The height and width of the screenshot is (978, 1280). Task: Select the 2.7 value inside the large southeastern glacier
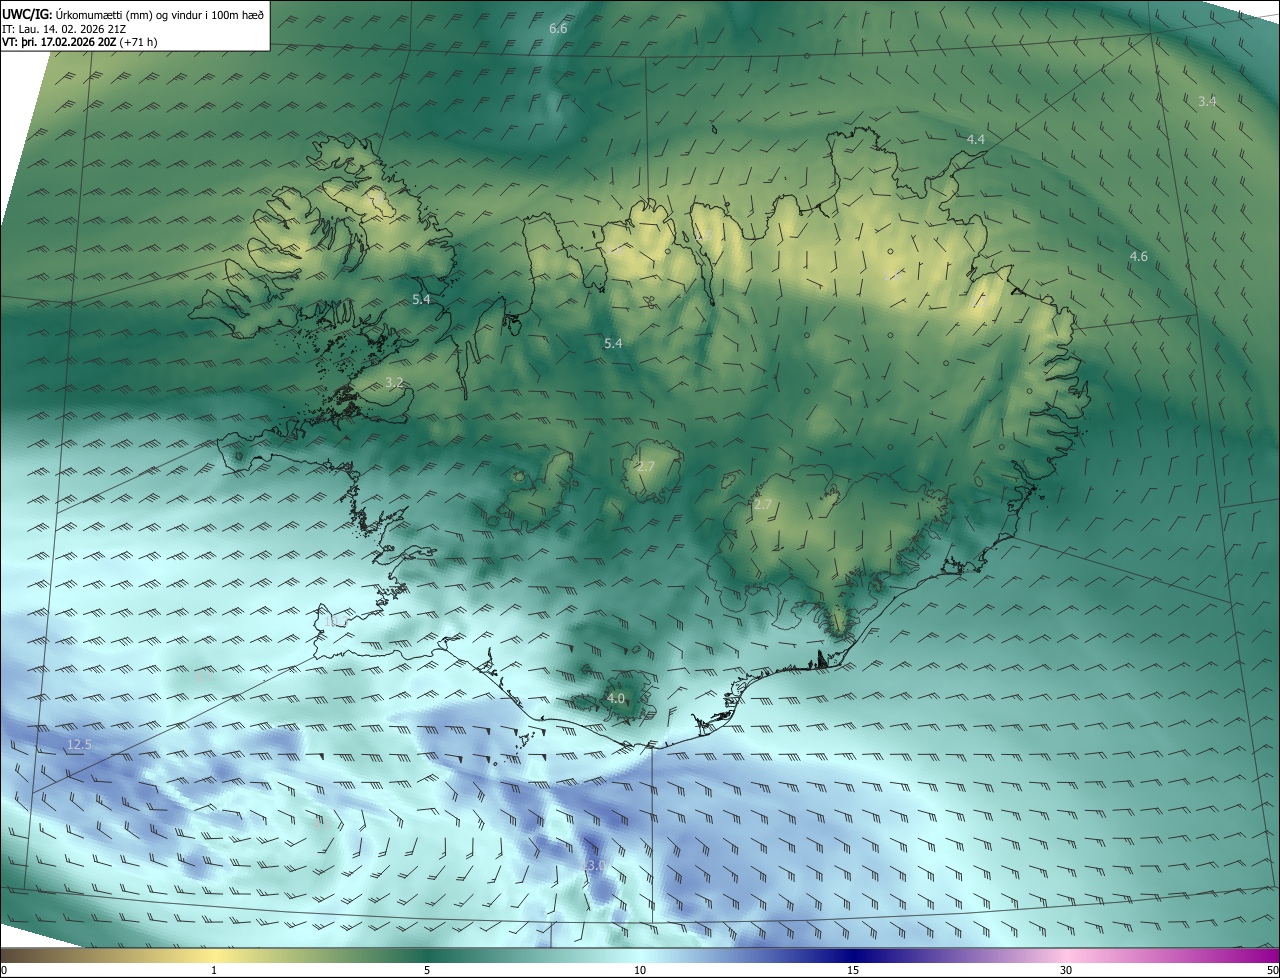point(763,505)
